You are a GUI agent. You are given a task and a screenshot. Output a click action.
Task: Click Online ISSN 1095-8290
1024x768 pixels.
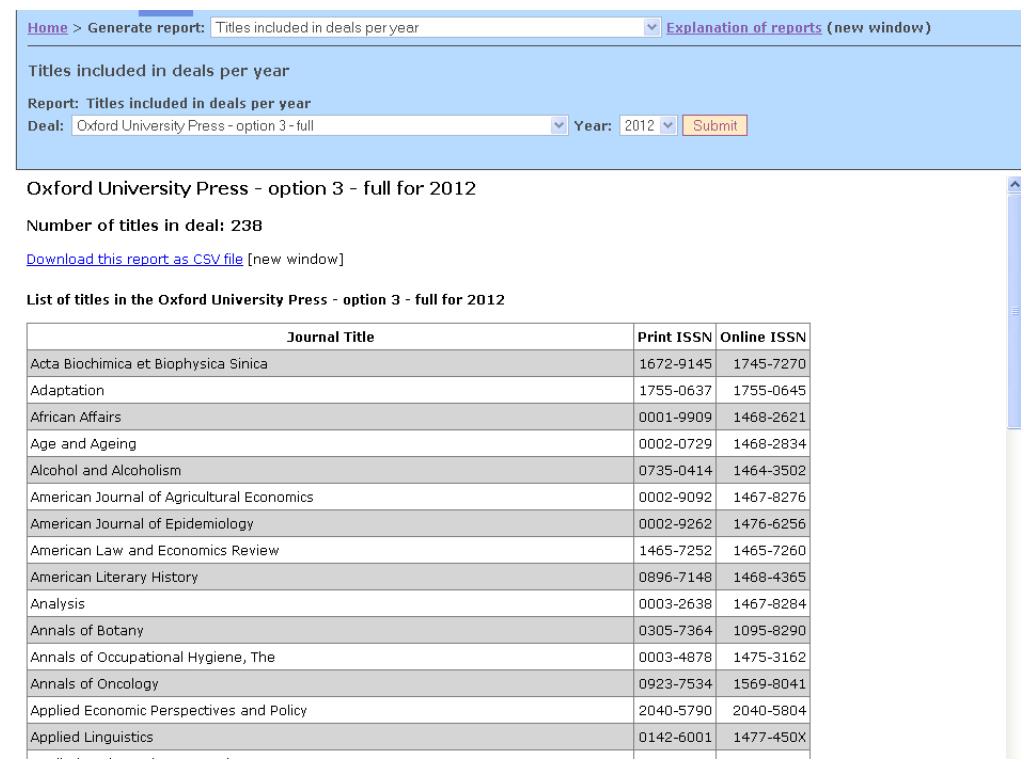[769, 630]
